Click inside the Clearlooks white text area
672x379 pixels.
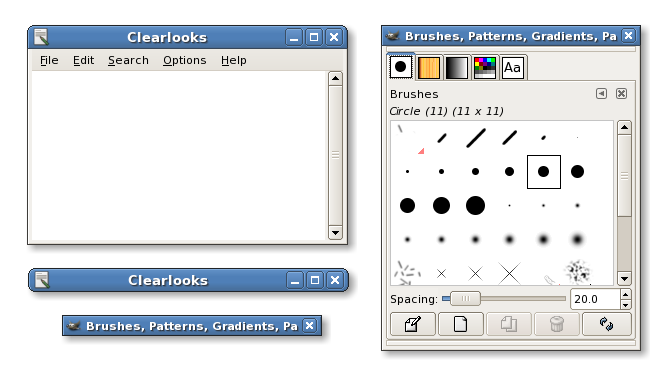[x=180, y=156]
